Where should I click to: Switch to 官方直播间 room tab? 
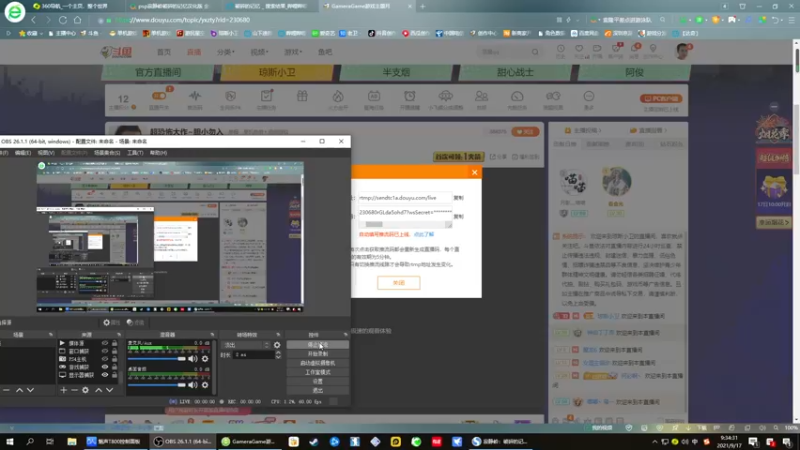(158, 72)
